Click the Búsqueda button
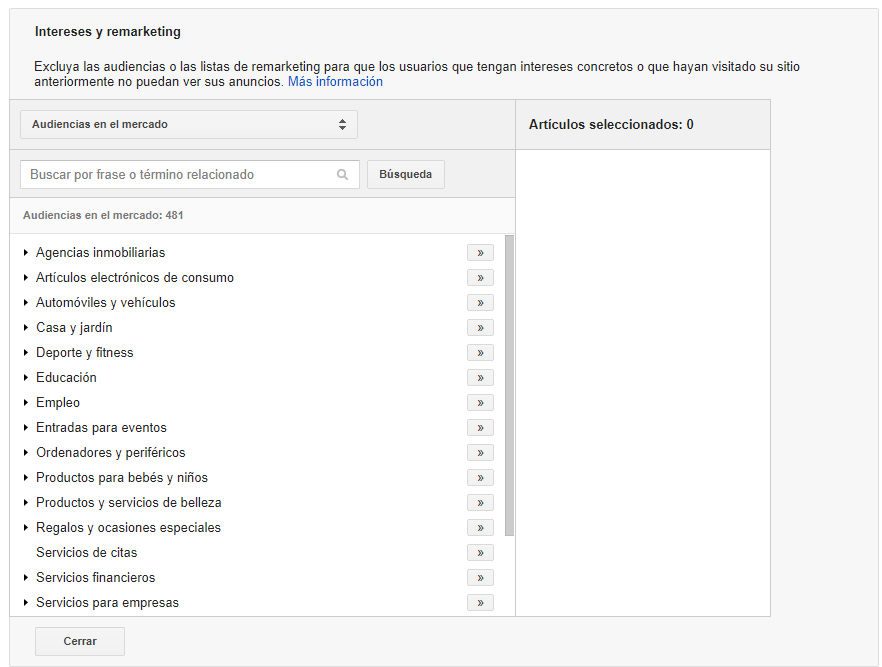 [405, 175]
